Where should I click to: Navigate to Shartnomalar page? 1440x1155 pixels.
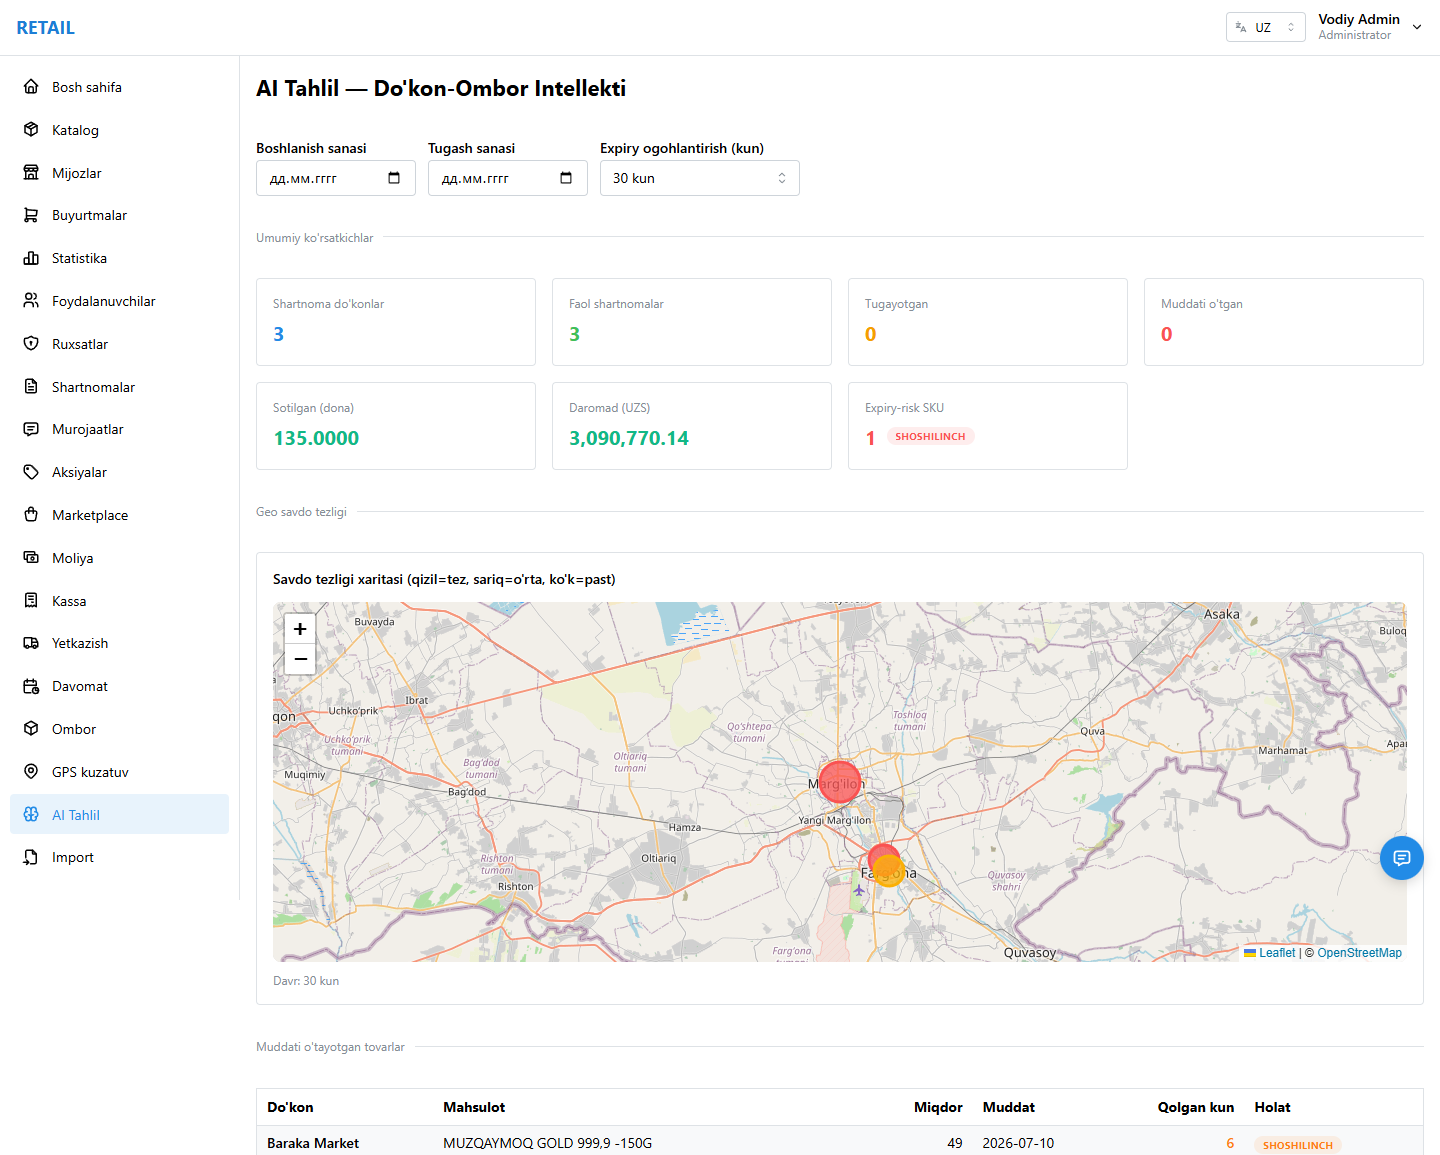(x=120, y=387)
